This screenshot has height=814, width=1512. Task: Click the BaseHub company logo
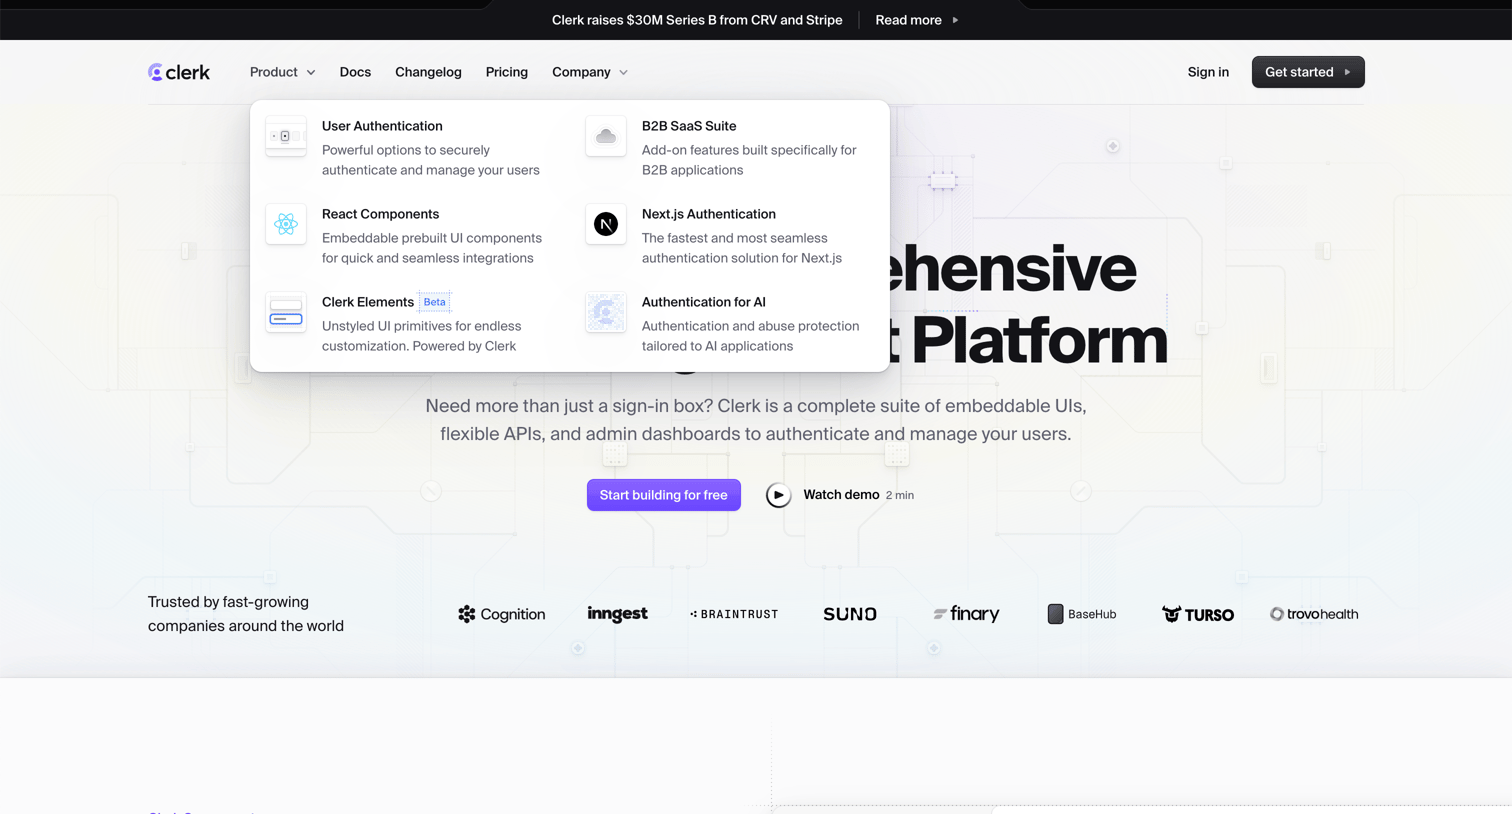click(x=1082, y=614)
